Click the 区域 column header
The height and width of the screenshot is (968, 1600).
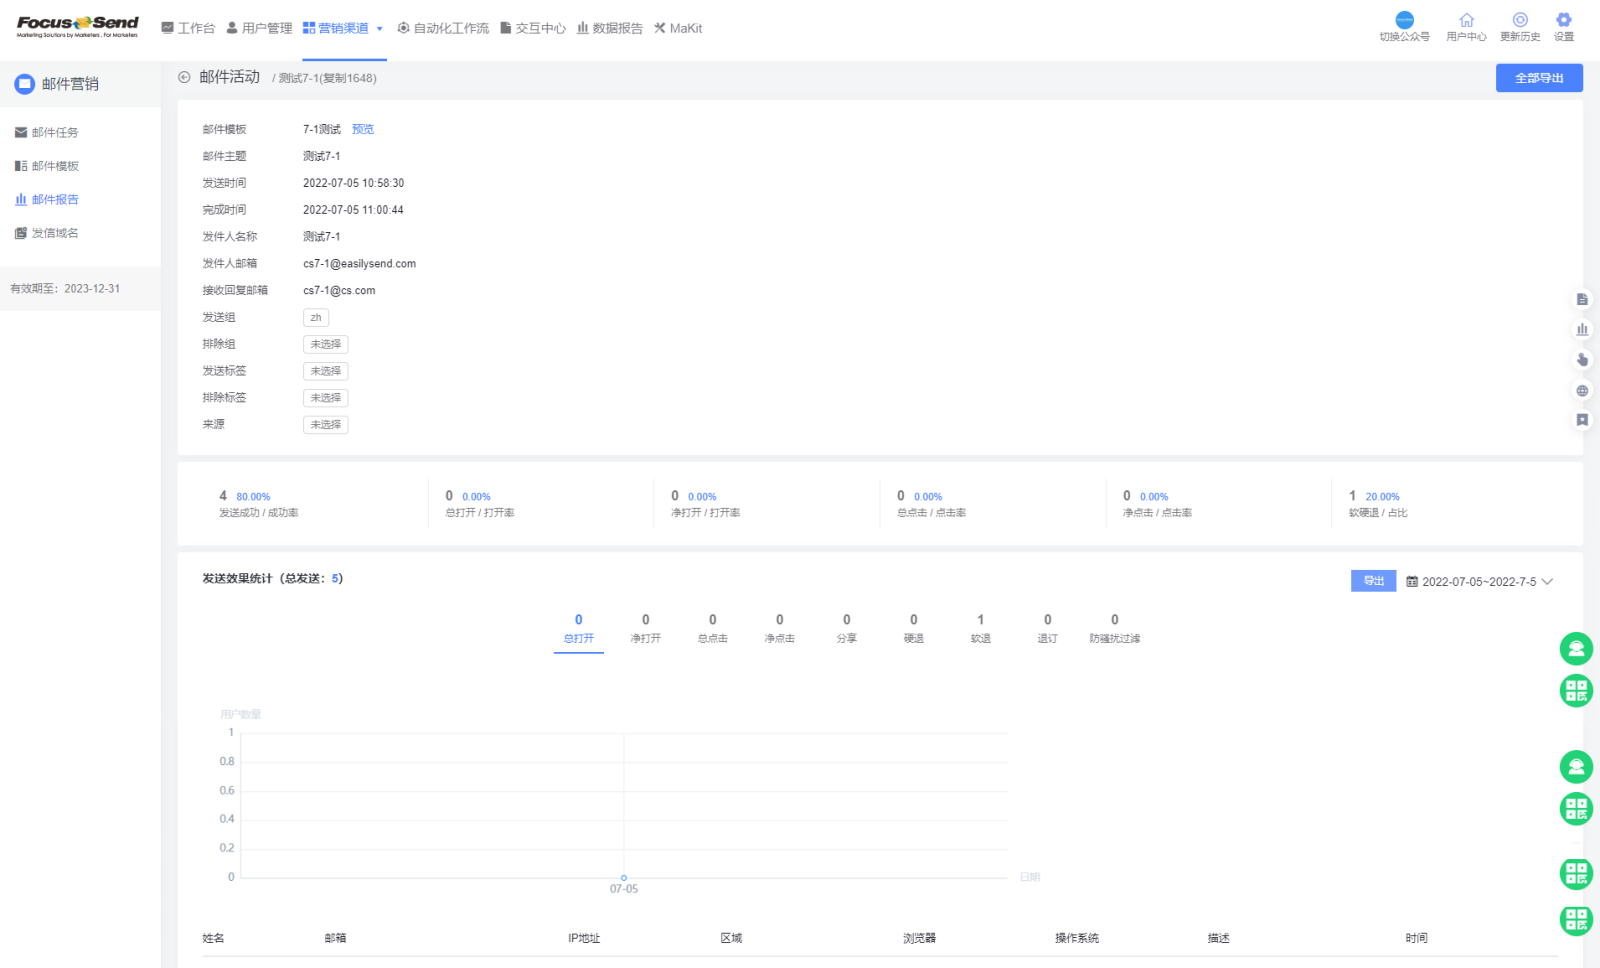pos(731,938)
